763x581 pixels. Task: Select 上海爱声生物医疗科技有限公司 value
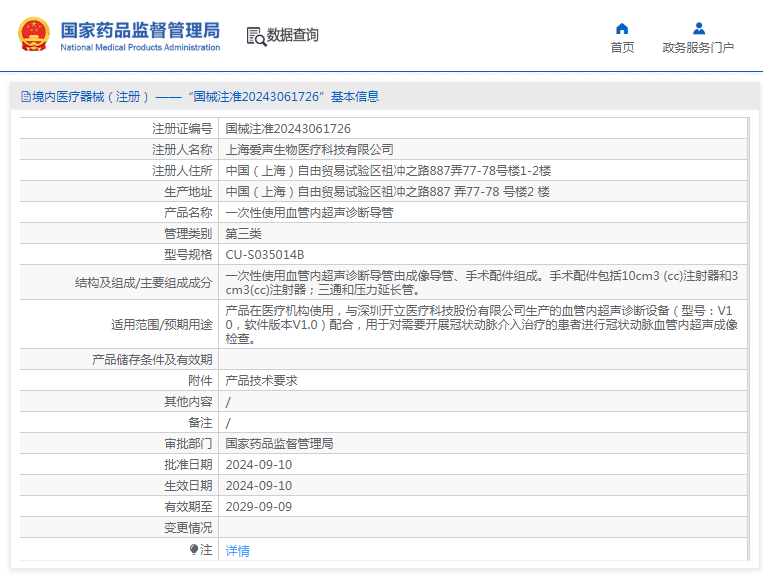coord(309,149)
